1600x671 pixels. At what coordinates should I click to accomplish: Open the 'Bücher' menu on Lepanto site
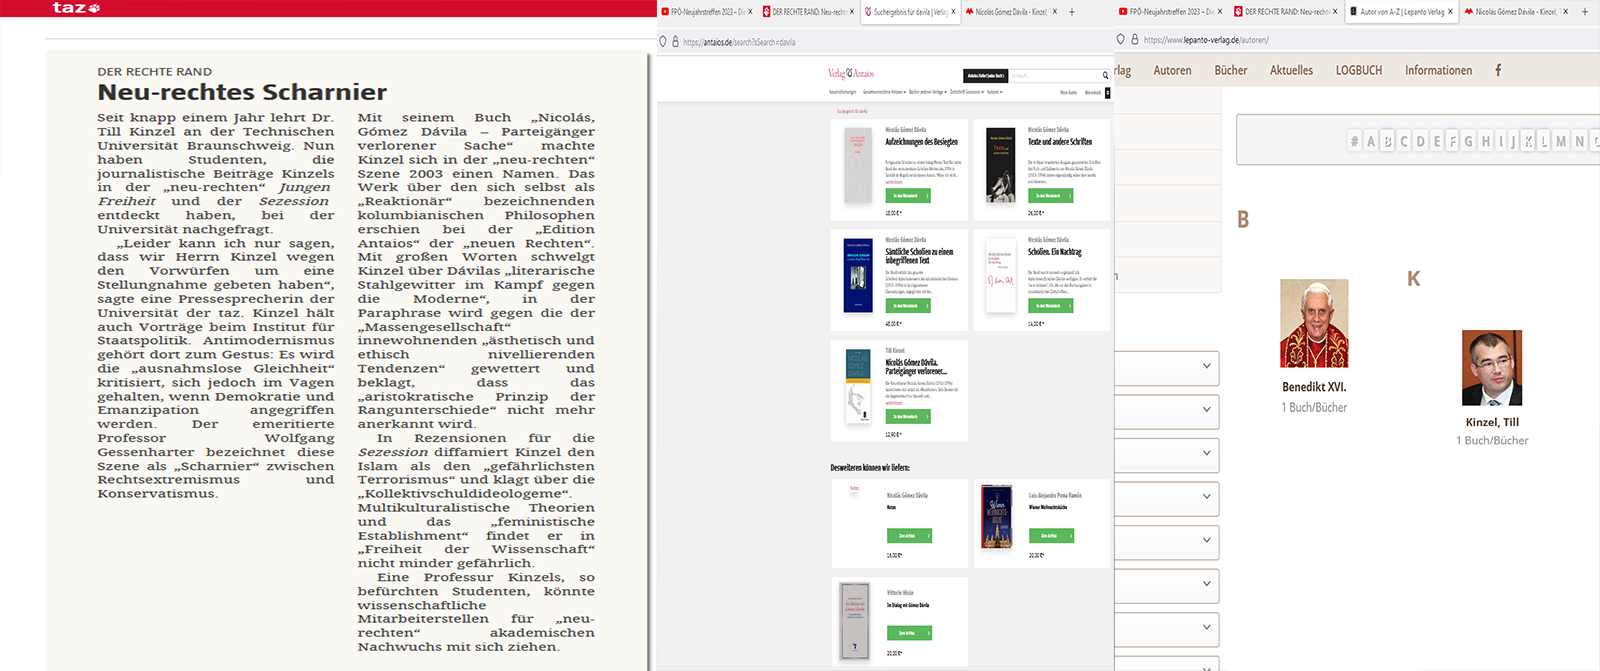pyautogui.click(x=1230, y=70)
